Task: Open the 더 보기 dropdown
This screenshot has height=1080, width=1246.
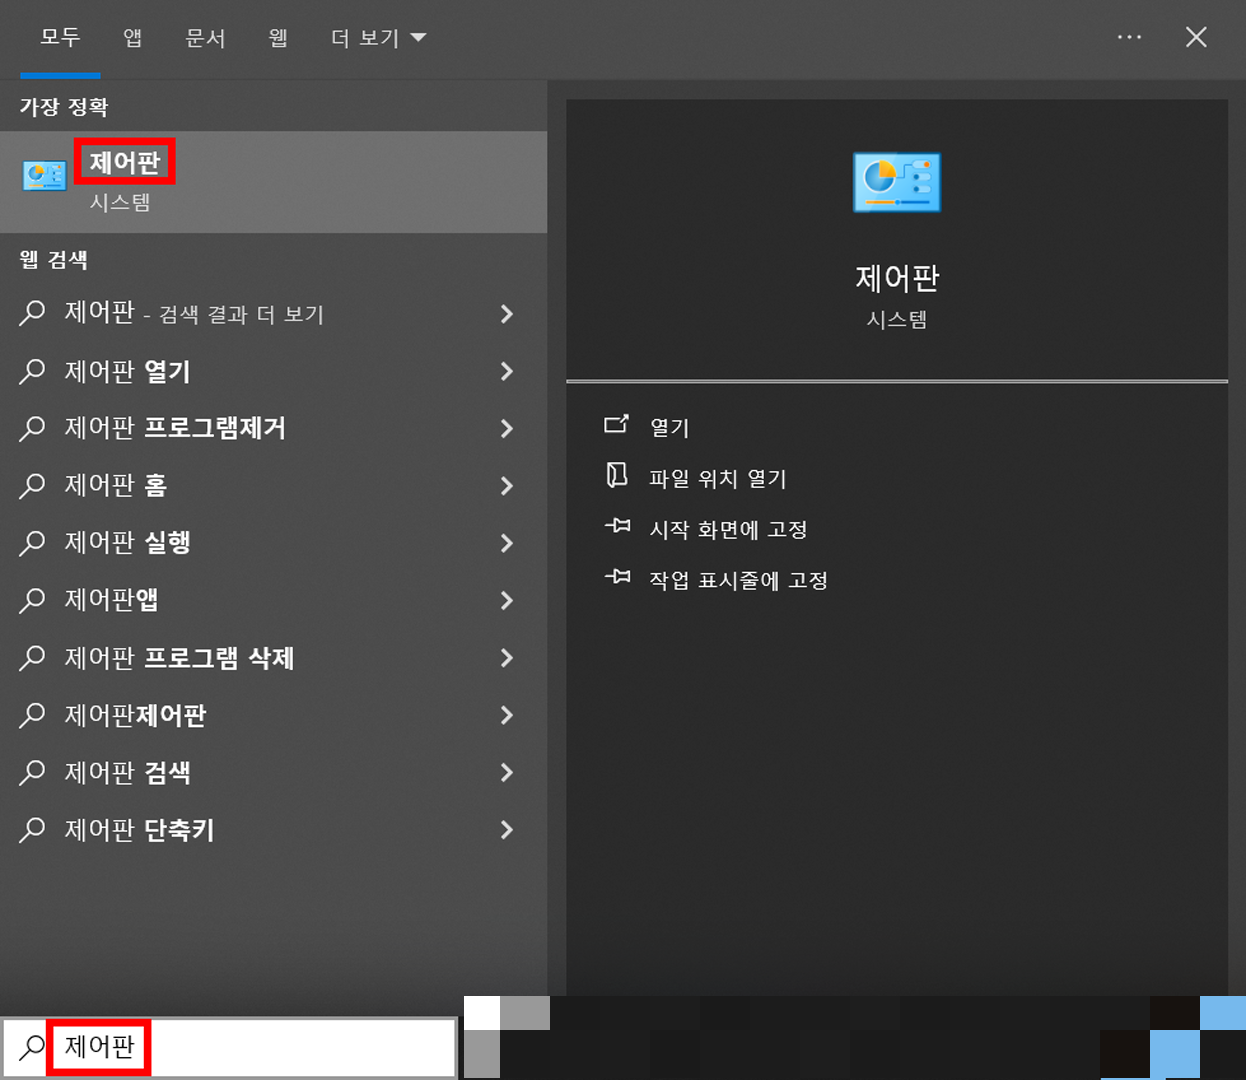Action: tap(378, 38)
